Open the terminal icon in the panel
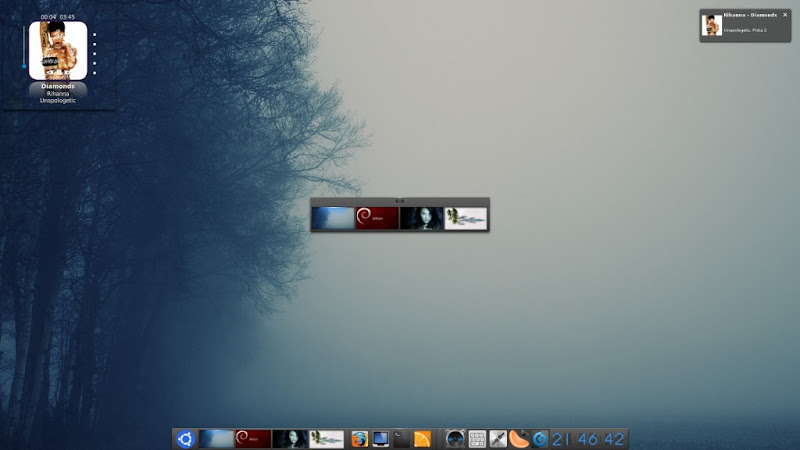 (x=401, y=439)
